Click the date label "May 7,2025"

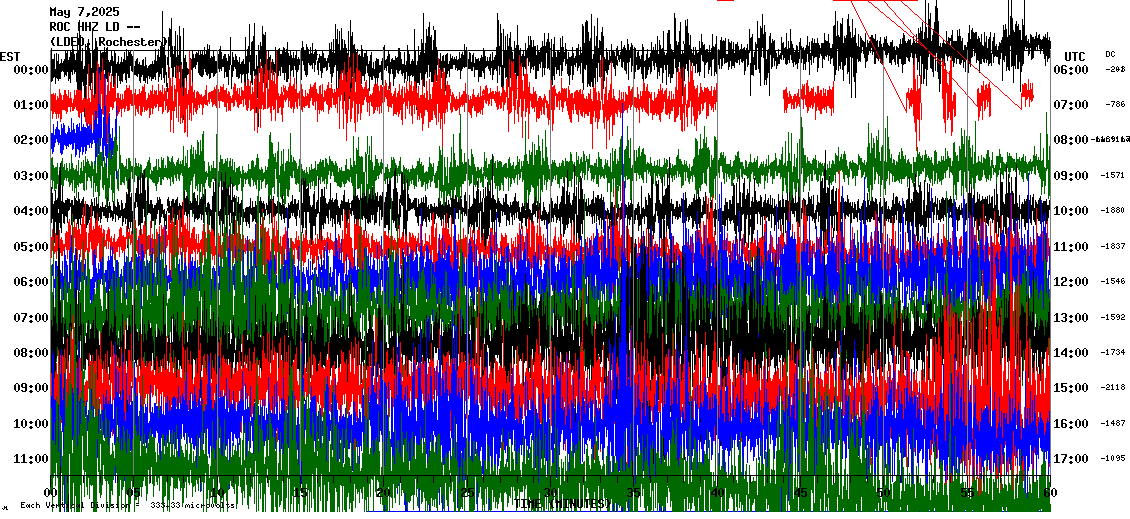(x=84, y=12)
